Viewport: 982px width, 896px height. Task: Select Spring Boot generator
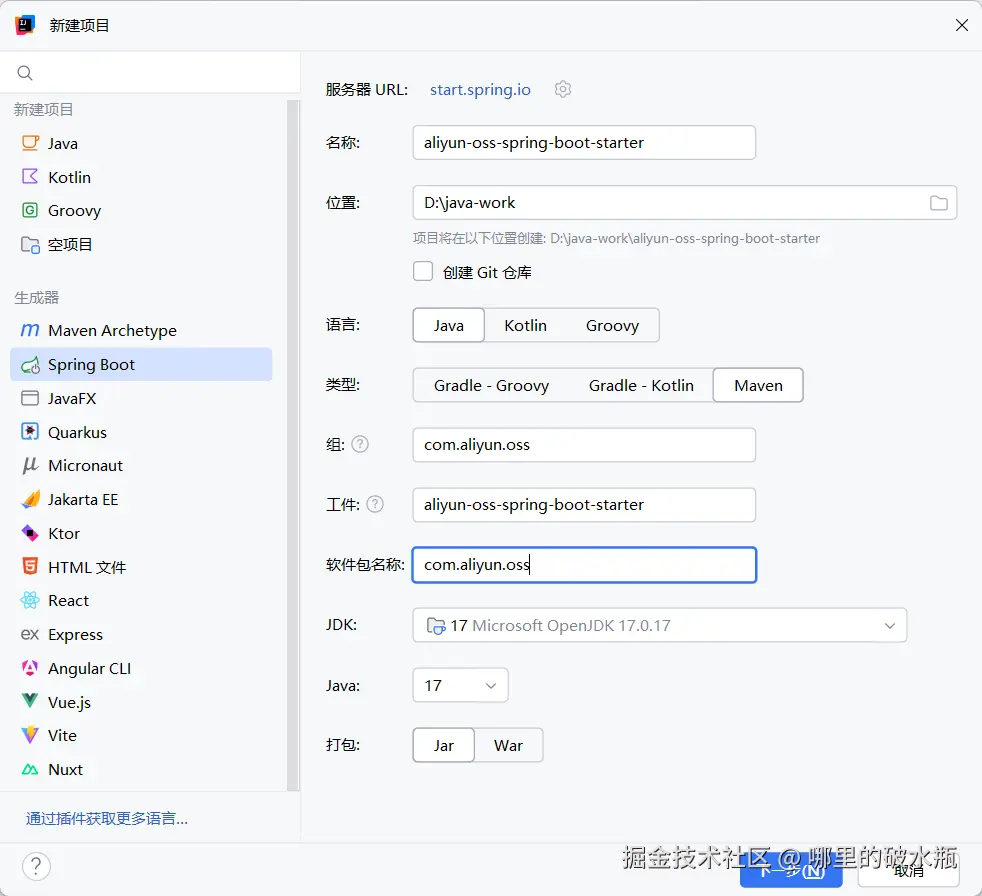pos(142,364)
